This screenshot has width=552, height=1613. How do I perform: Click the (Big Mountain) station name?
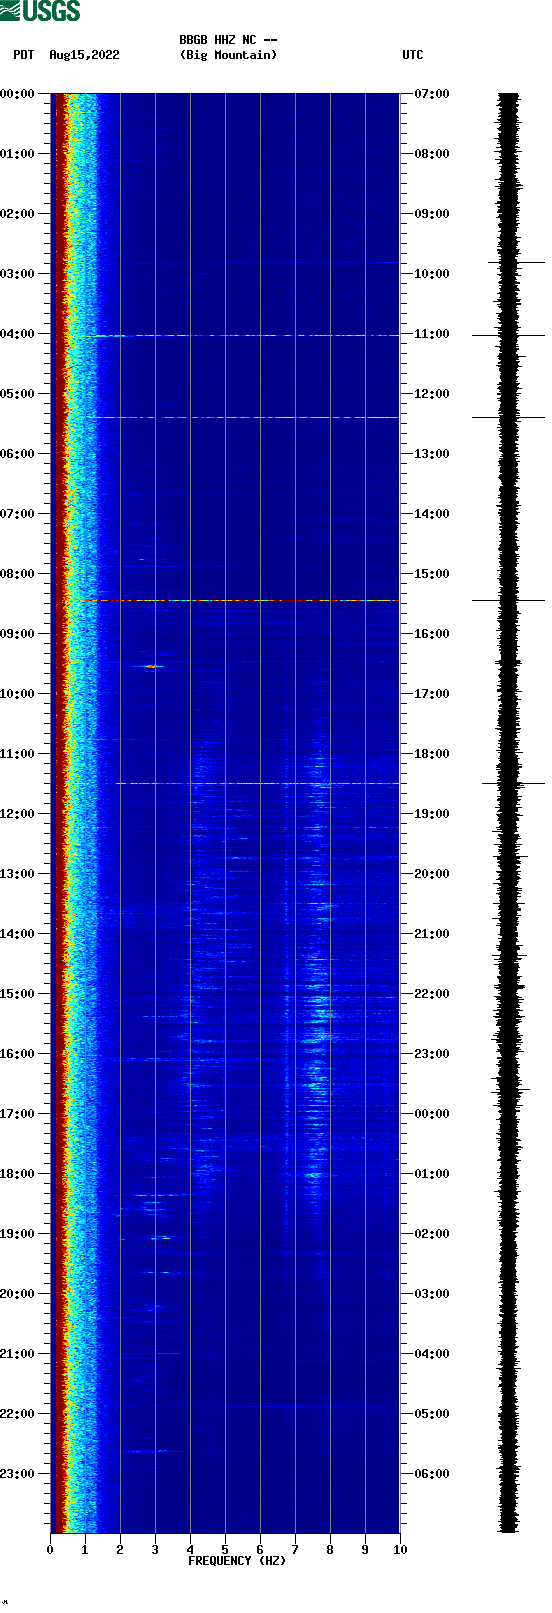coord(228,55)
